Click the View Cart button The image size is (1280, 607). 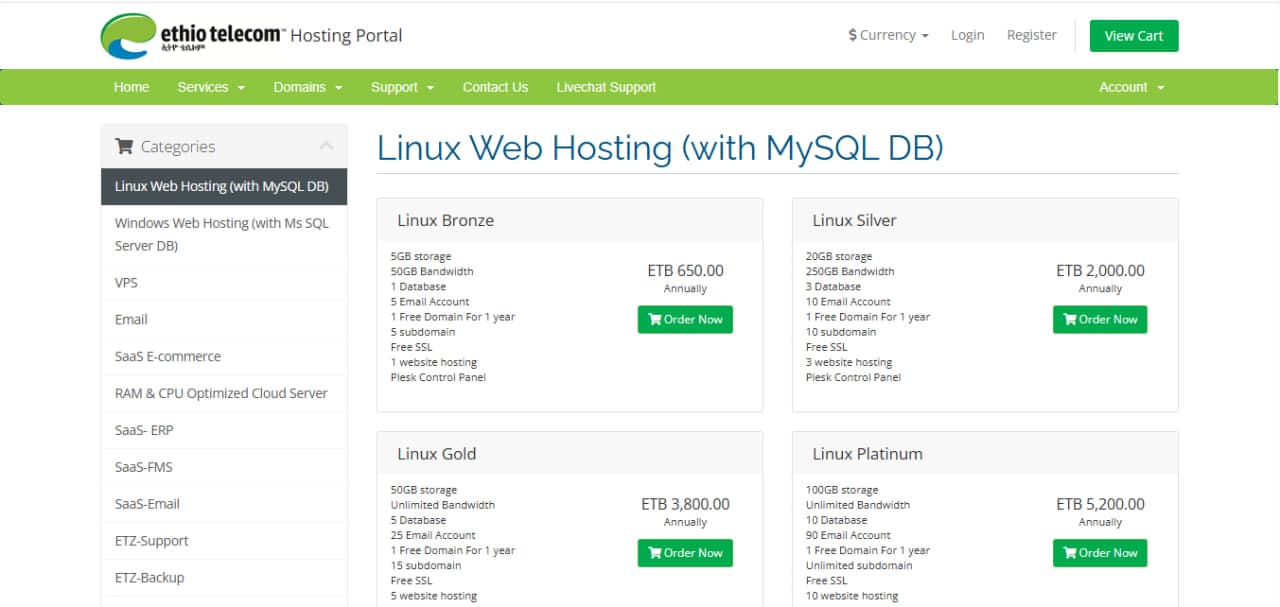click(x=1134, y=36)
